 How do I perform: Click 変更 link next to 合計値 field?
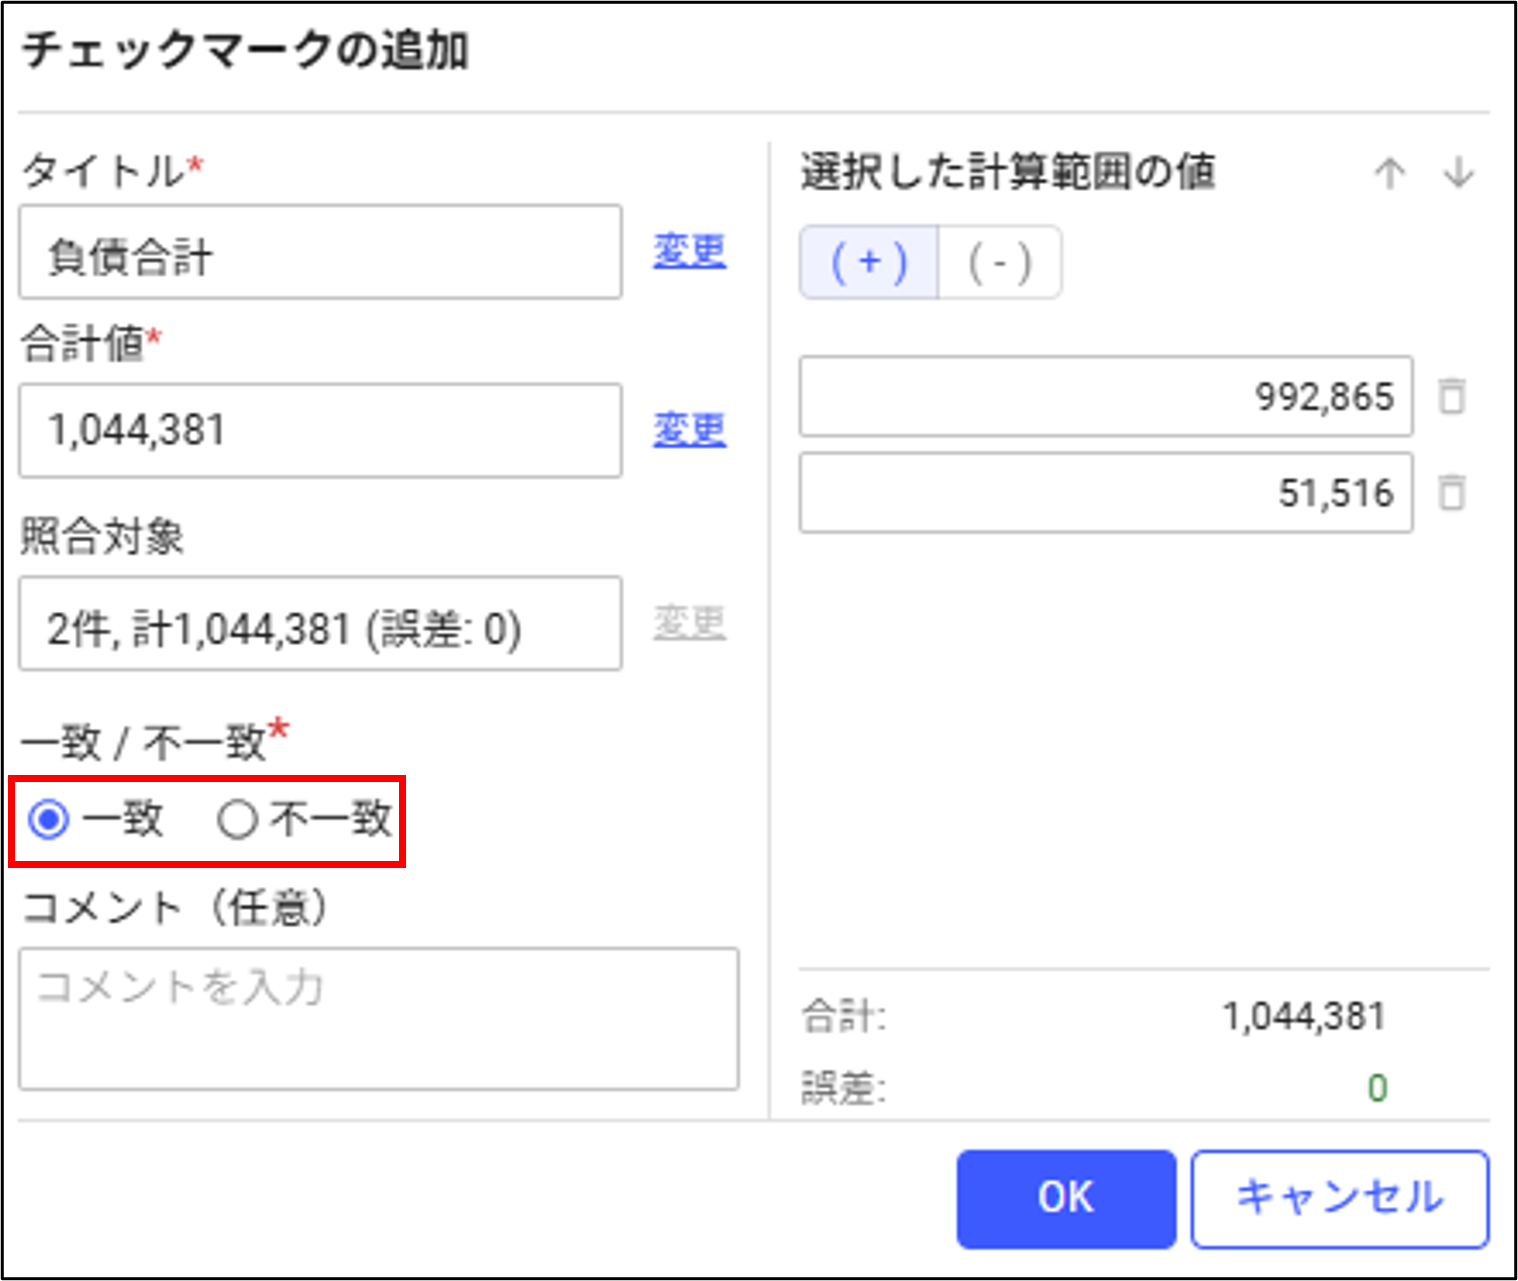point(689,430)
